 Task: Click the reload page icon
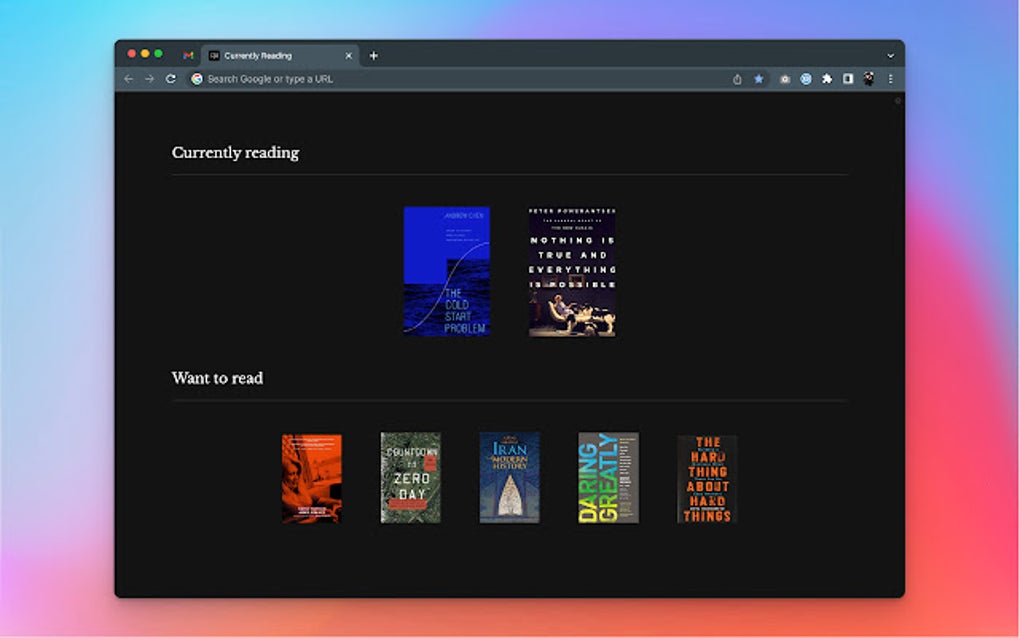coord(171,78)
